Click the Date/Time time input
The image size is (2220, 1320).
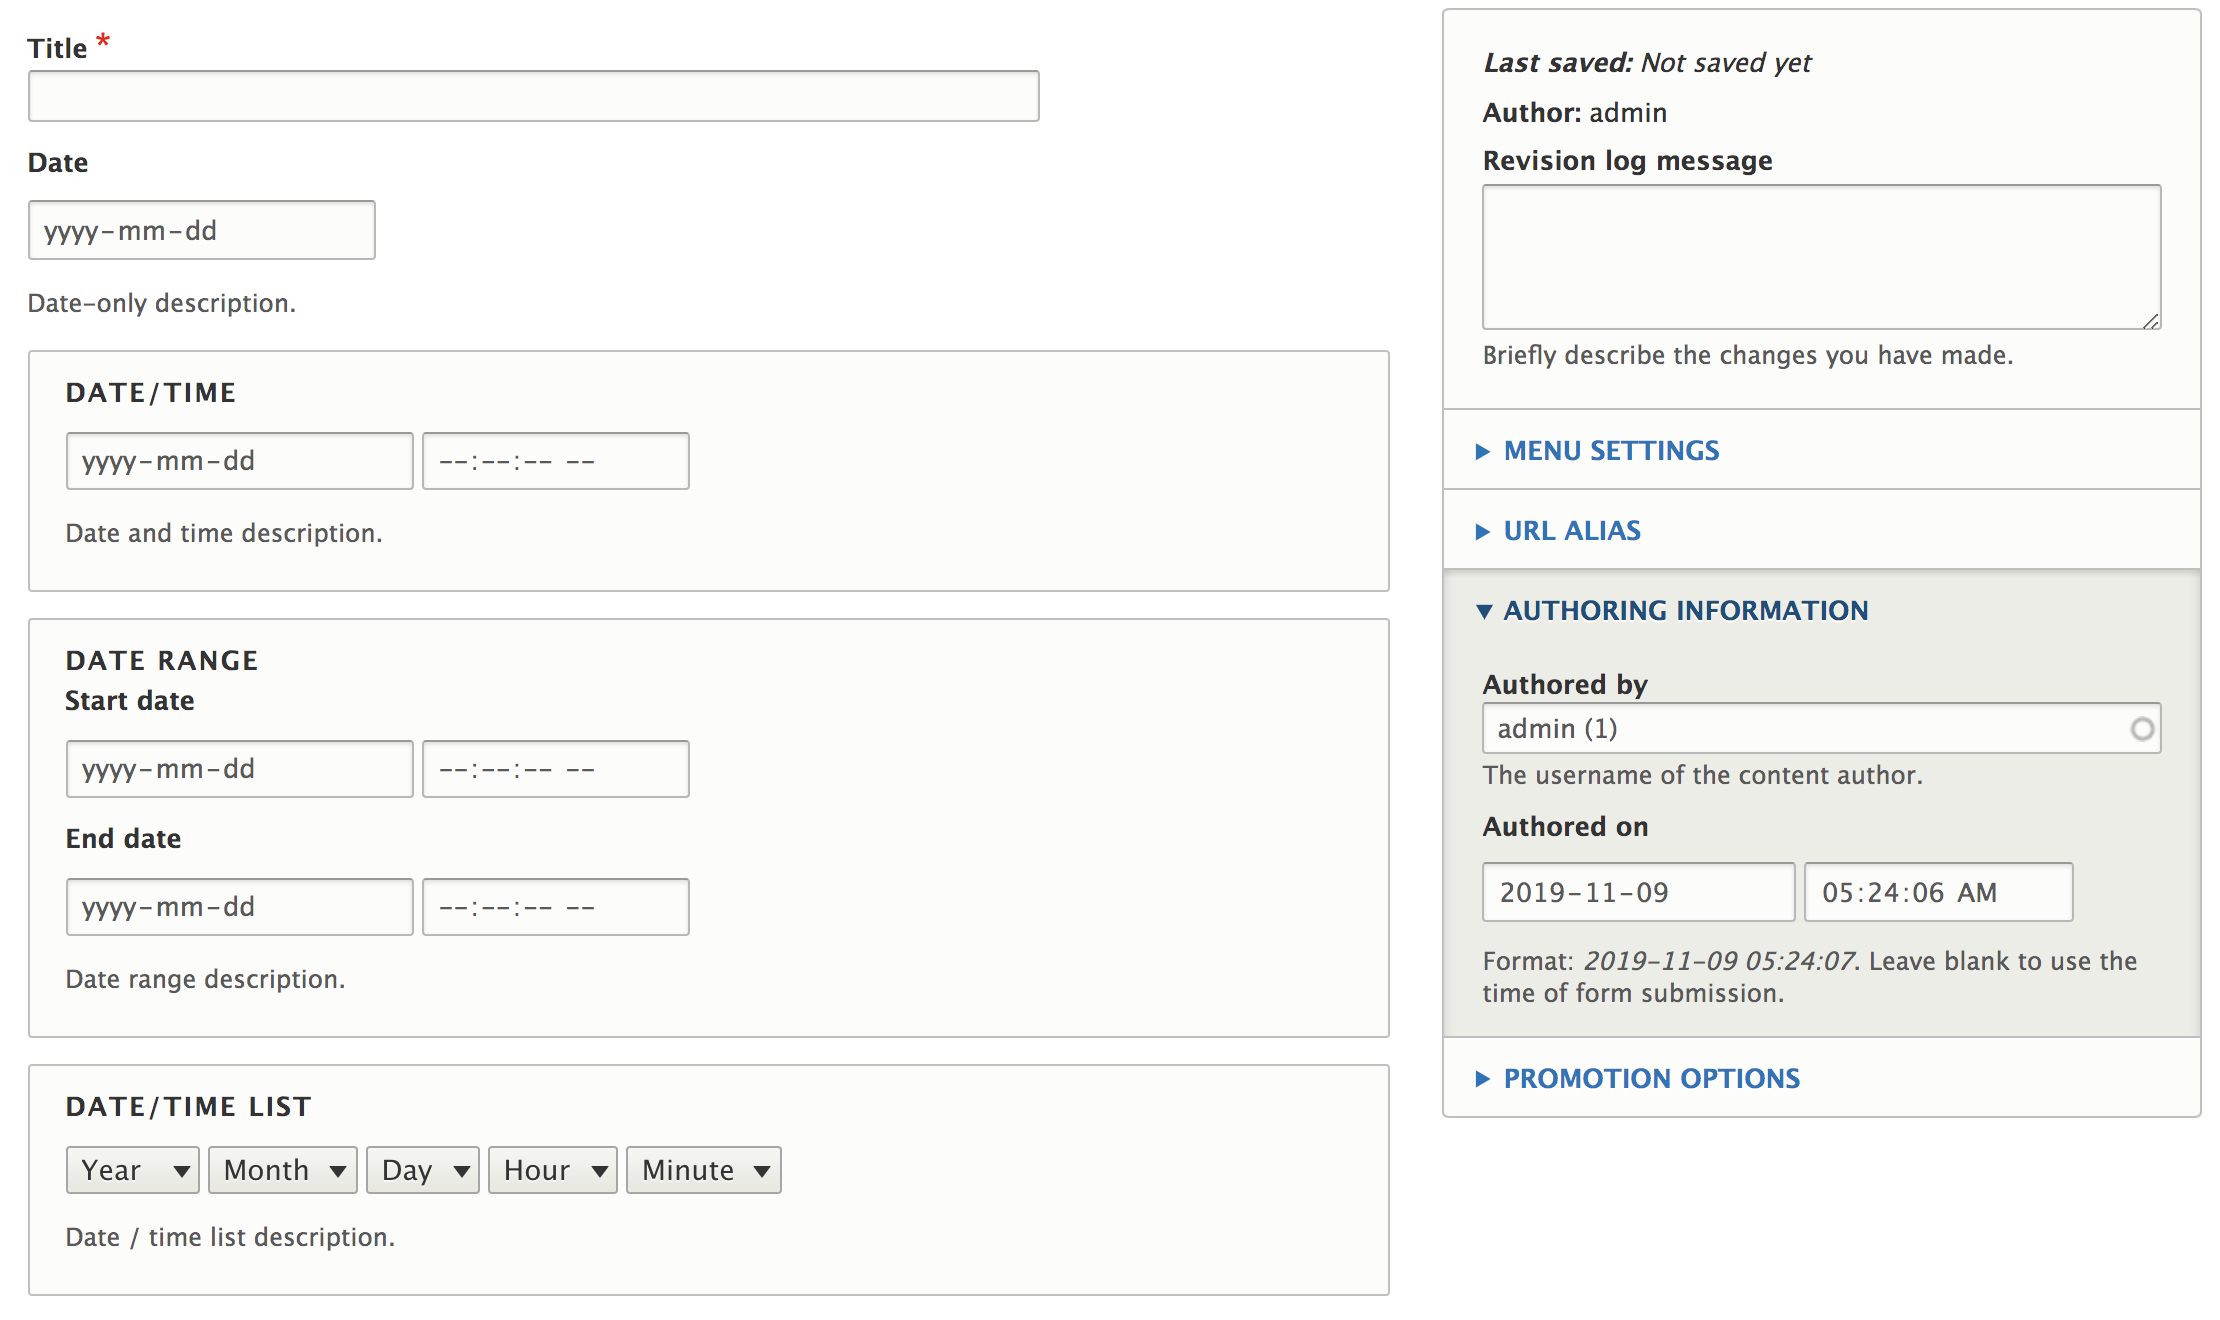click(x=555, y=460)
